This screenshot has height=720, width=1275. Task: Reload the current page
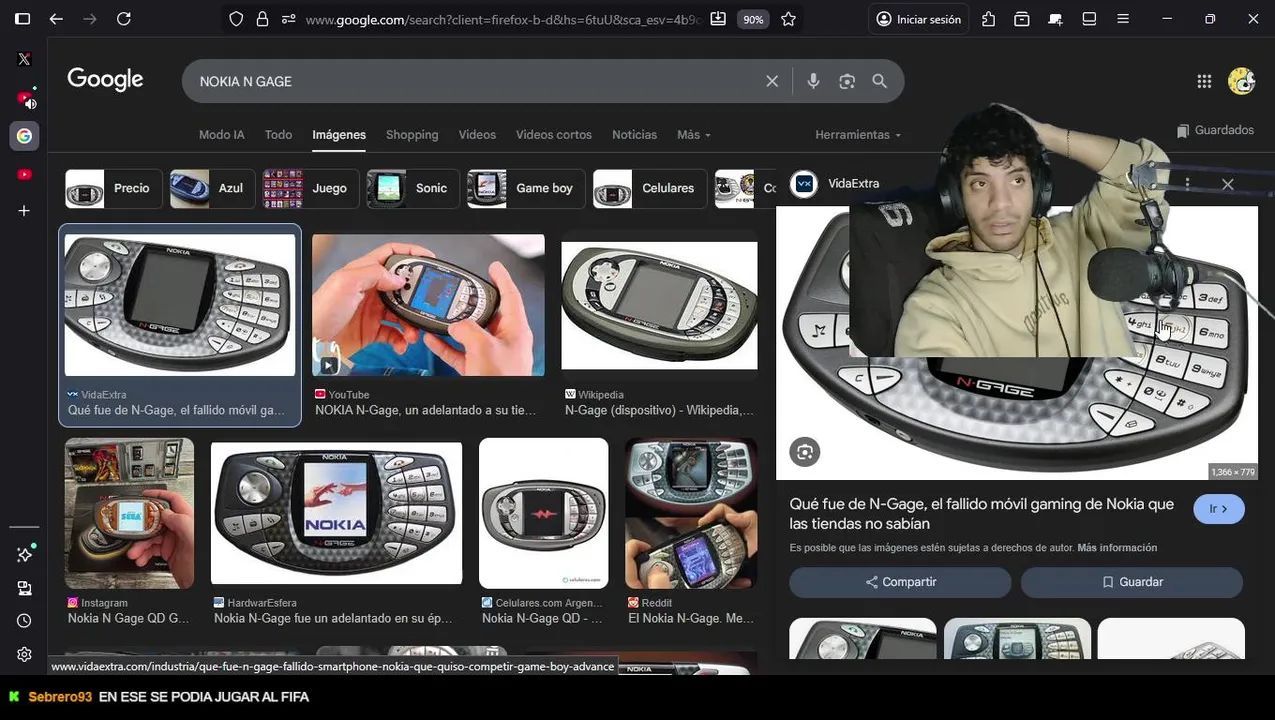(124, 19)
